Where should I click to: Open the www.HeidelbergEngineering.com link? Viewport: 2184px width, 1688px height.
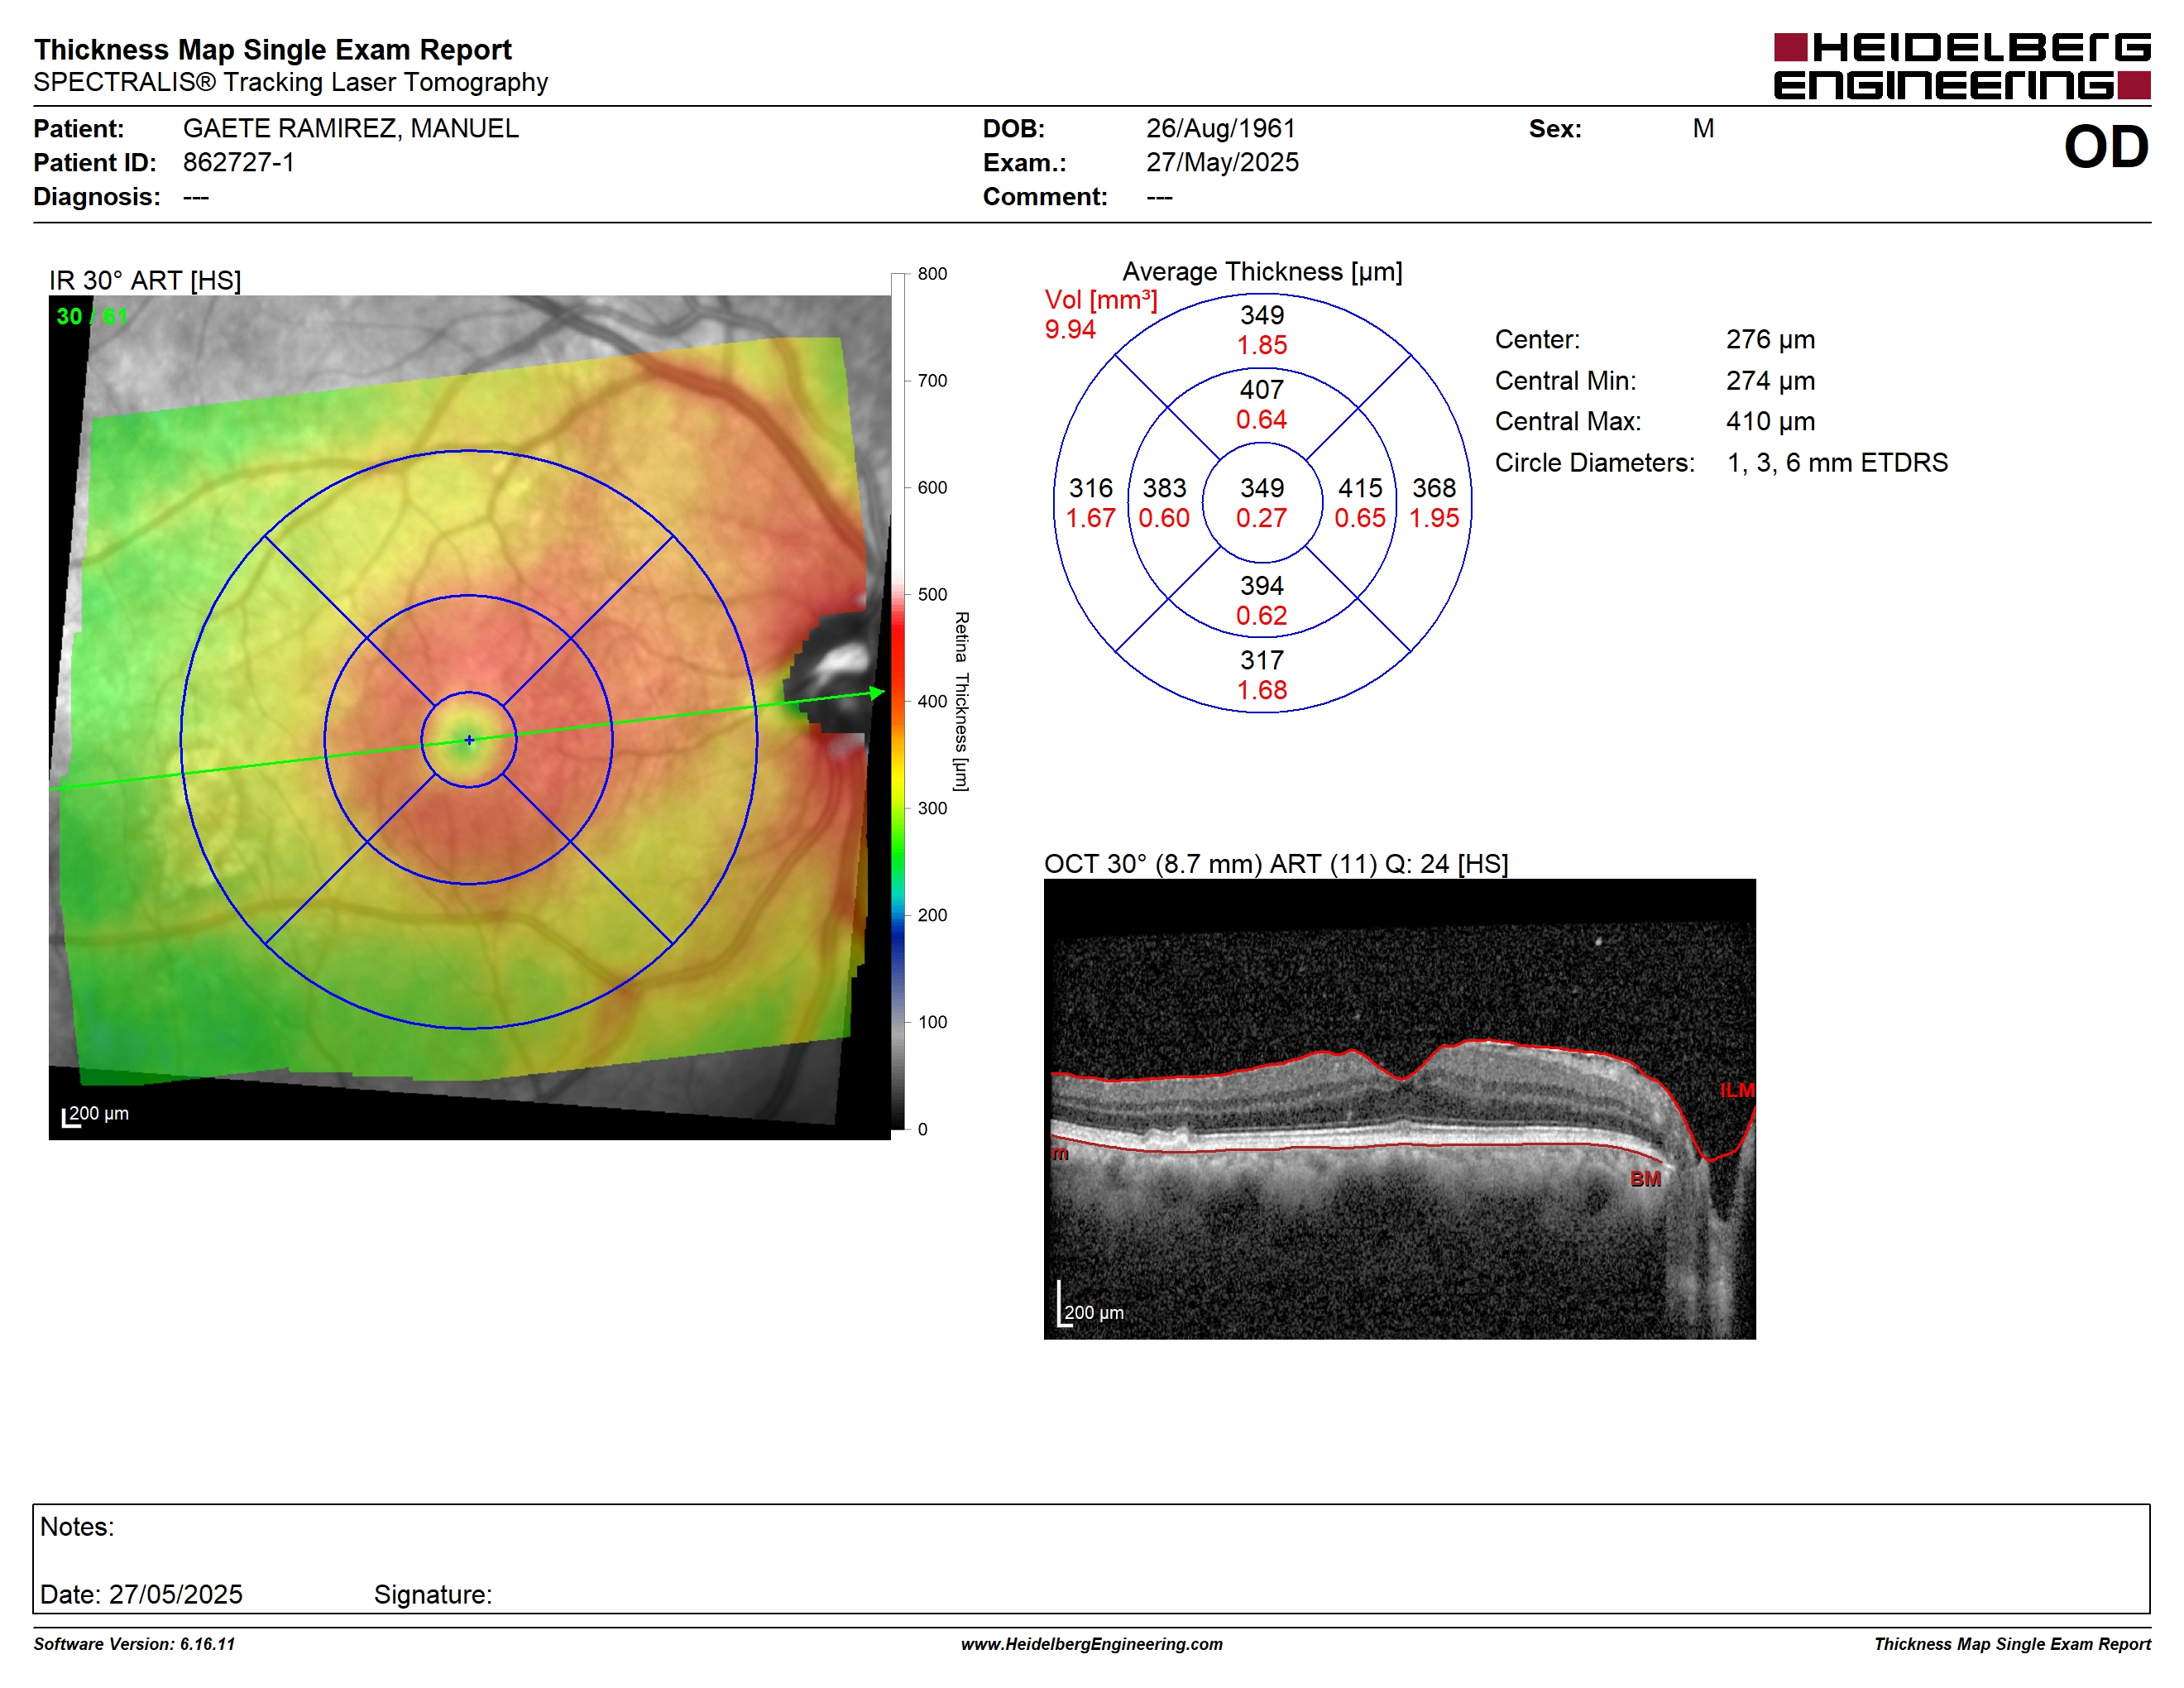[1092, 1644]
